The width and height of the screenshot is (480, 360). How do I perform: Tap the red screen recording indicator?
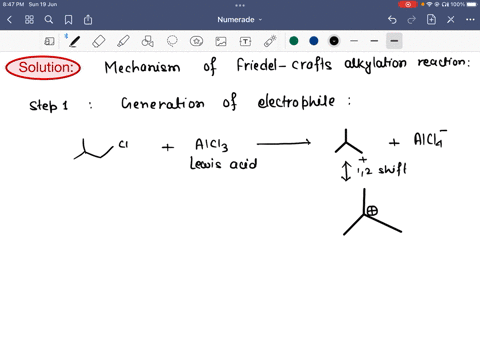[408, 4]
